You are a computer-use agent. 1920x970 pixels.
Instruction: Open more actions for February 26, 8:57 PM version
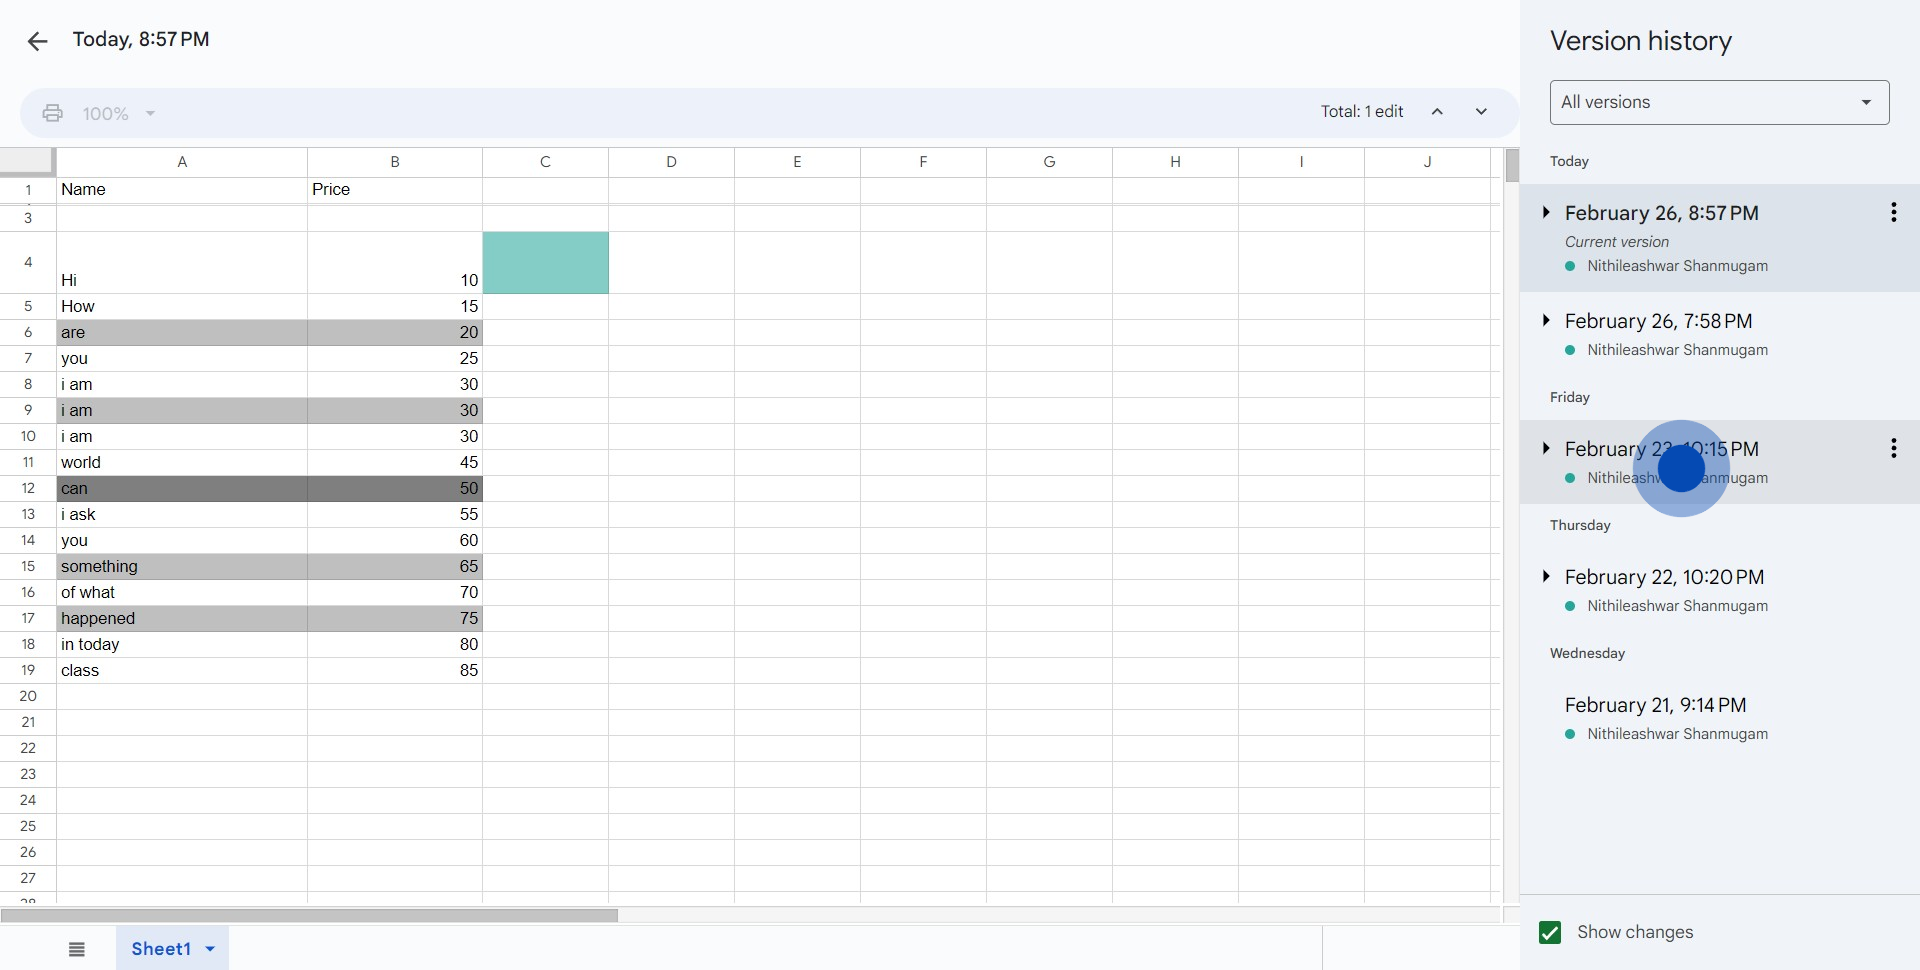[x=1893, y=212]
